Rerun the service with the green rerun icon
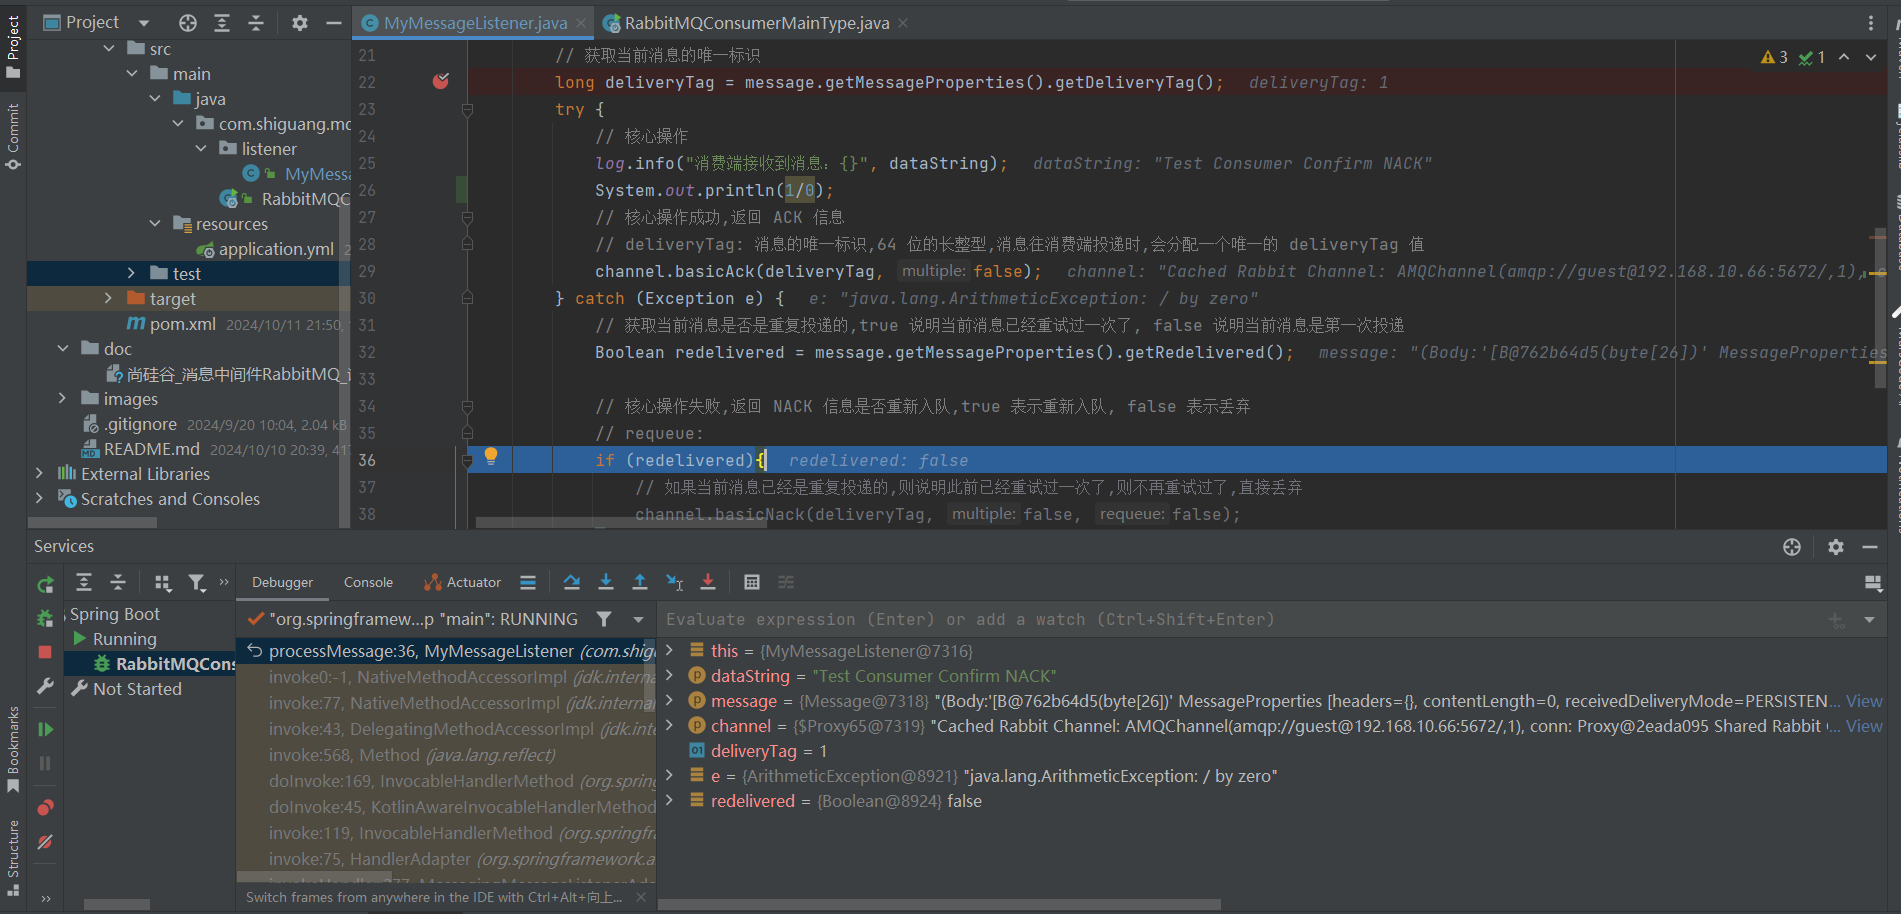Viewport: 1901px width, 914px height. tap(45, 585)
